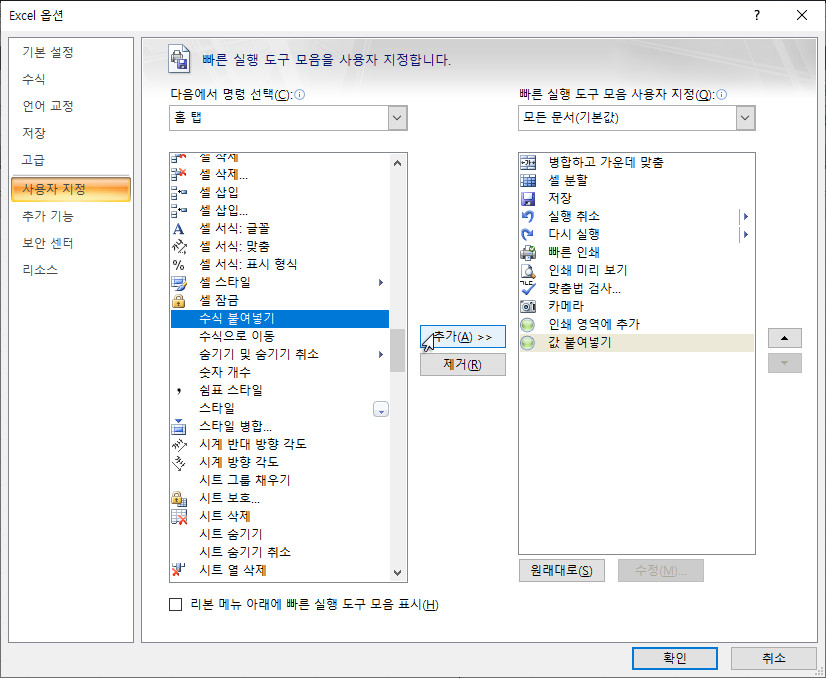Expand the 셀 스타일 submenu arrow
Screen dimensions: 826x678
pos(381,283)
